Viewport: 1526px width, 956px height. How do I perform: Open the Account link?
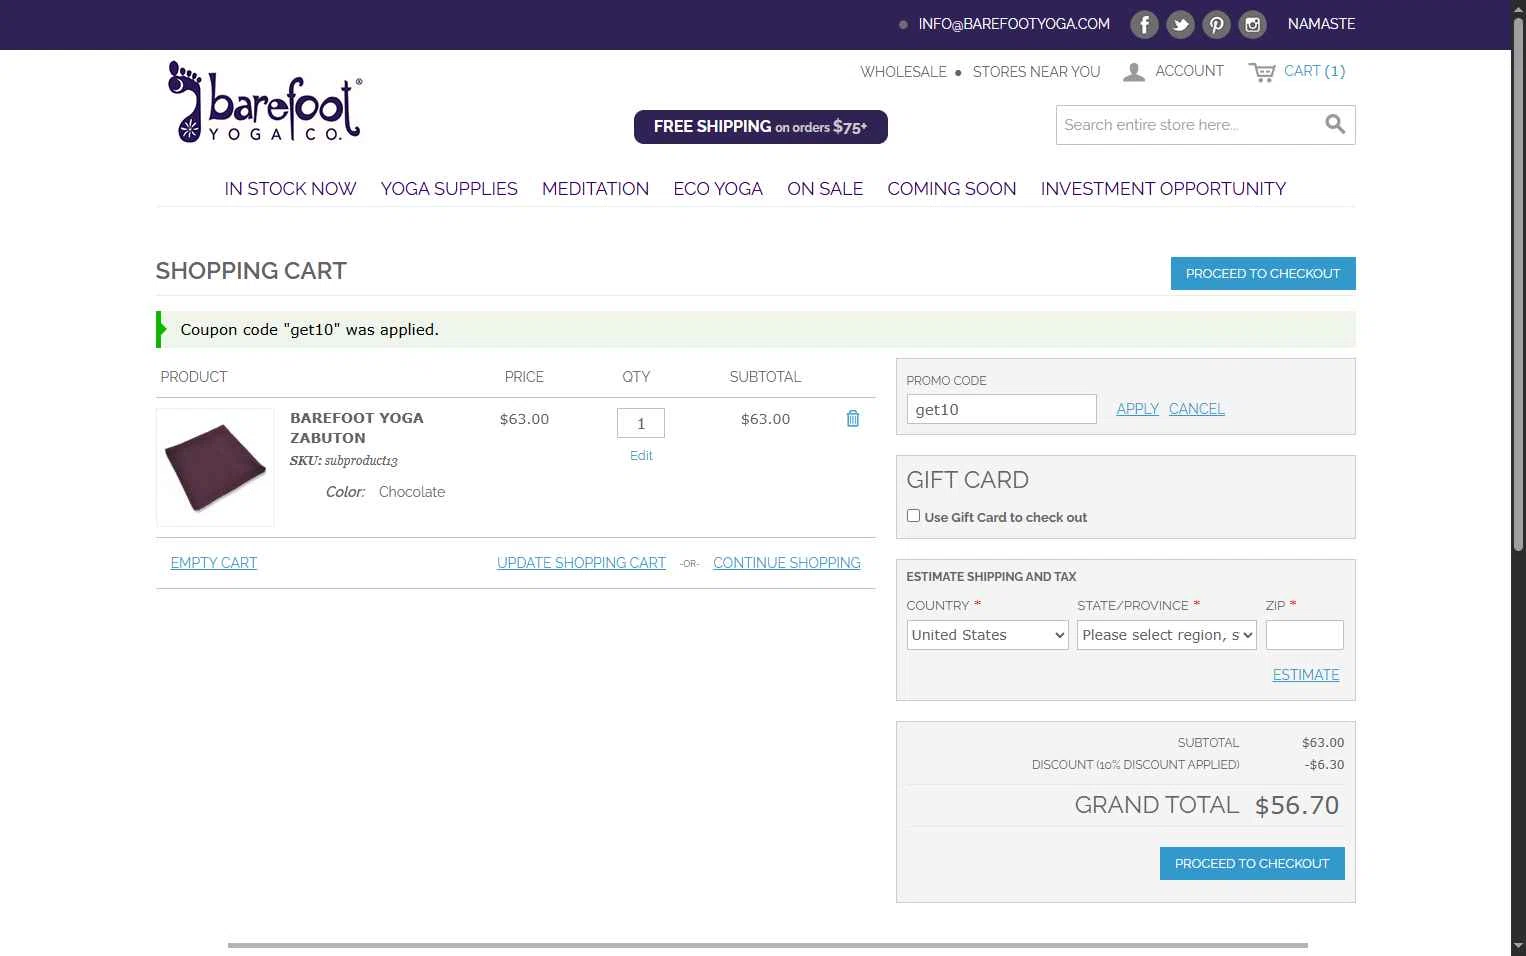pos(1189,71)
